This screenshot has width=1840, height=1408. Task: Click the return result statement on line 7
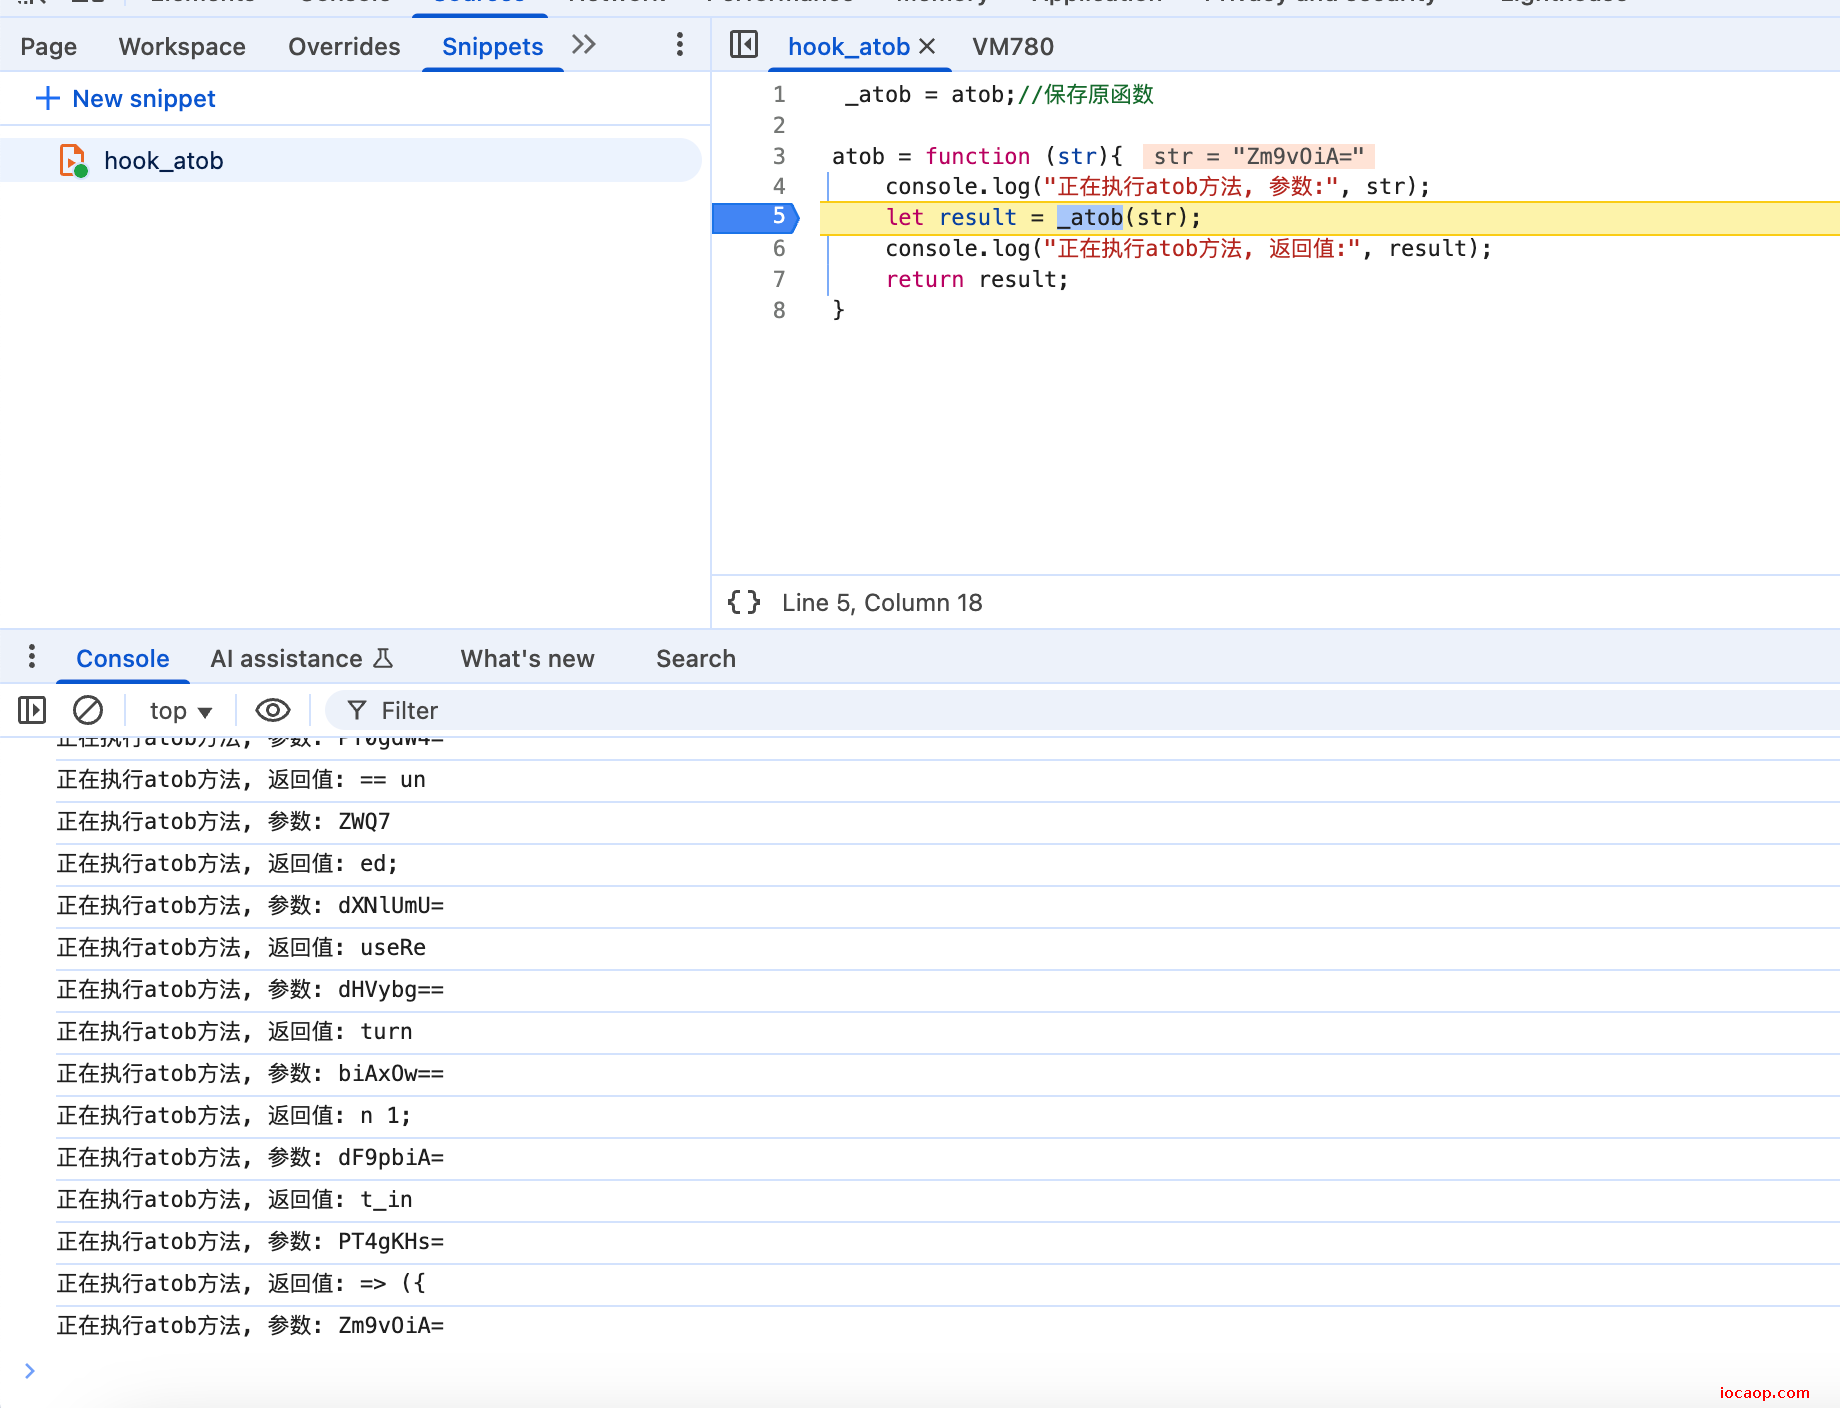[977, 279]
